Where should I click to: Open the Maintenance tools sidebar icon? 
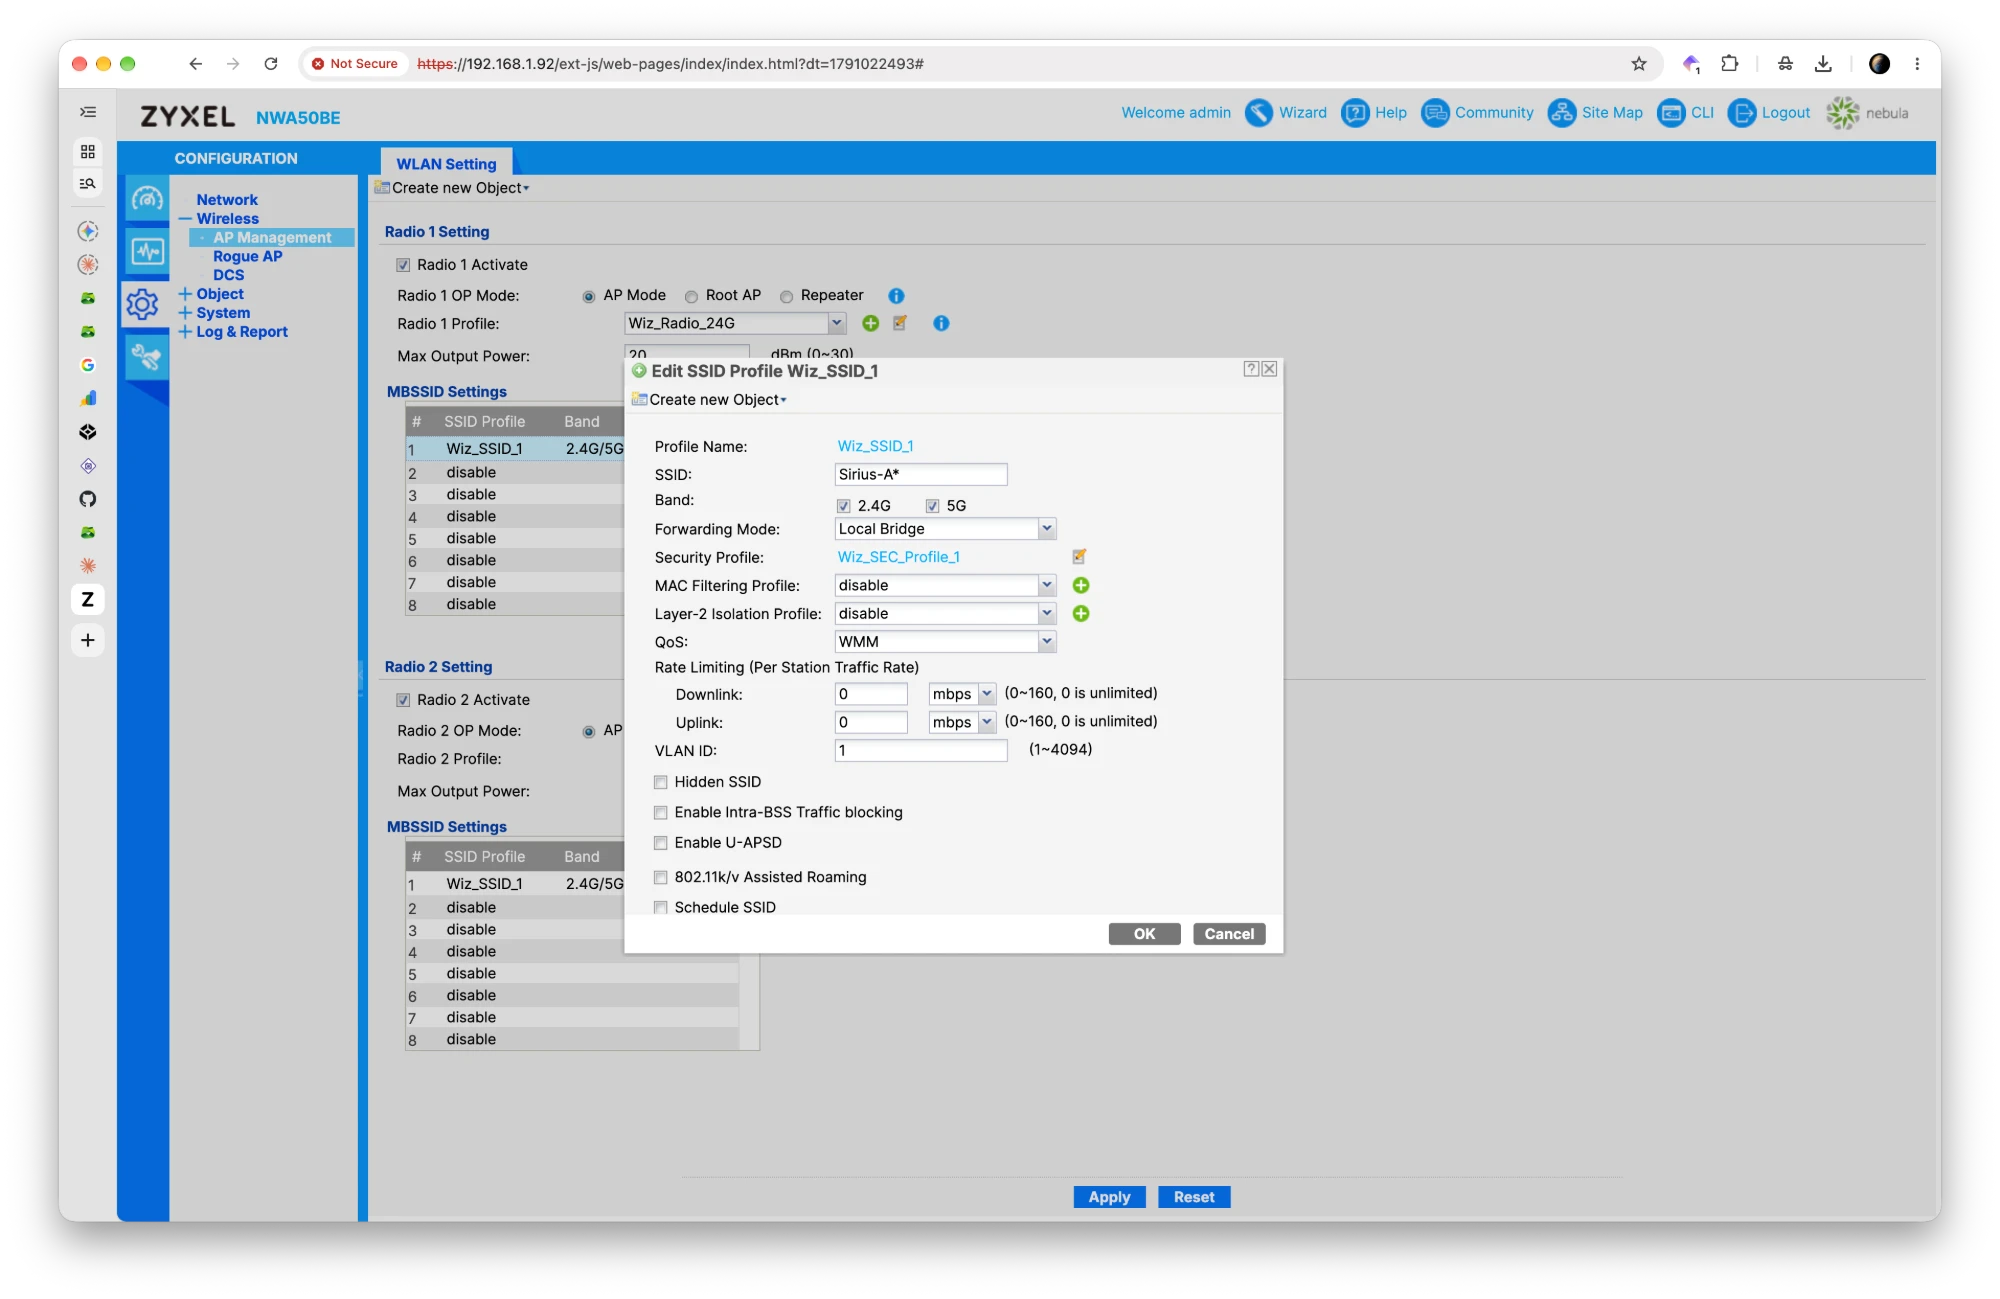[x=148, y=357]
